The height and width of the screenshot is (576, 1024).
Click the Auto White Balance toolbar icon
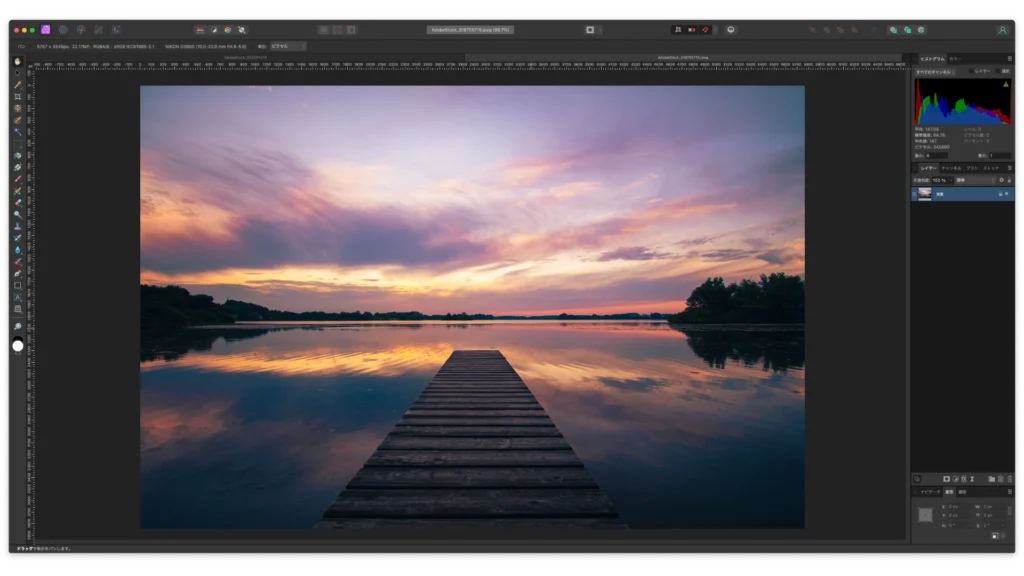(x=242, y=30)
